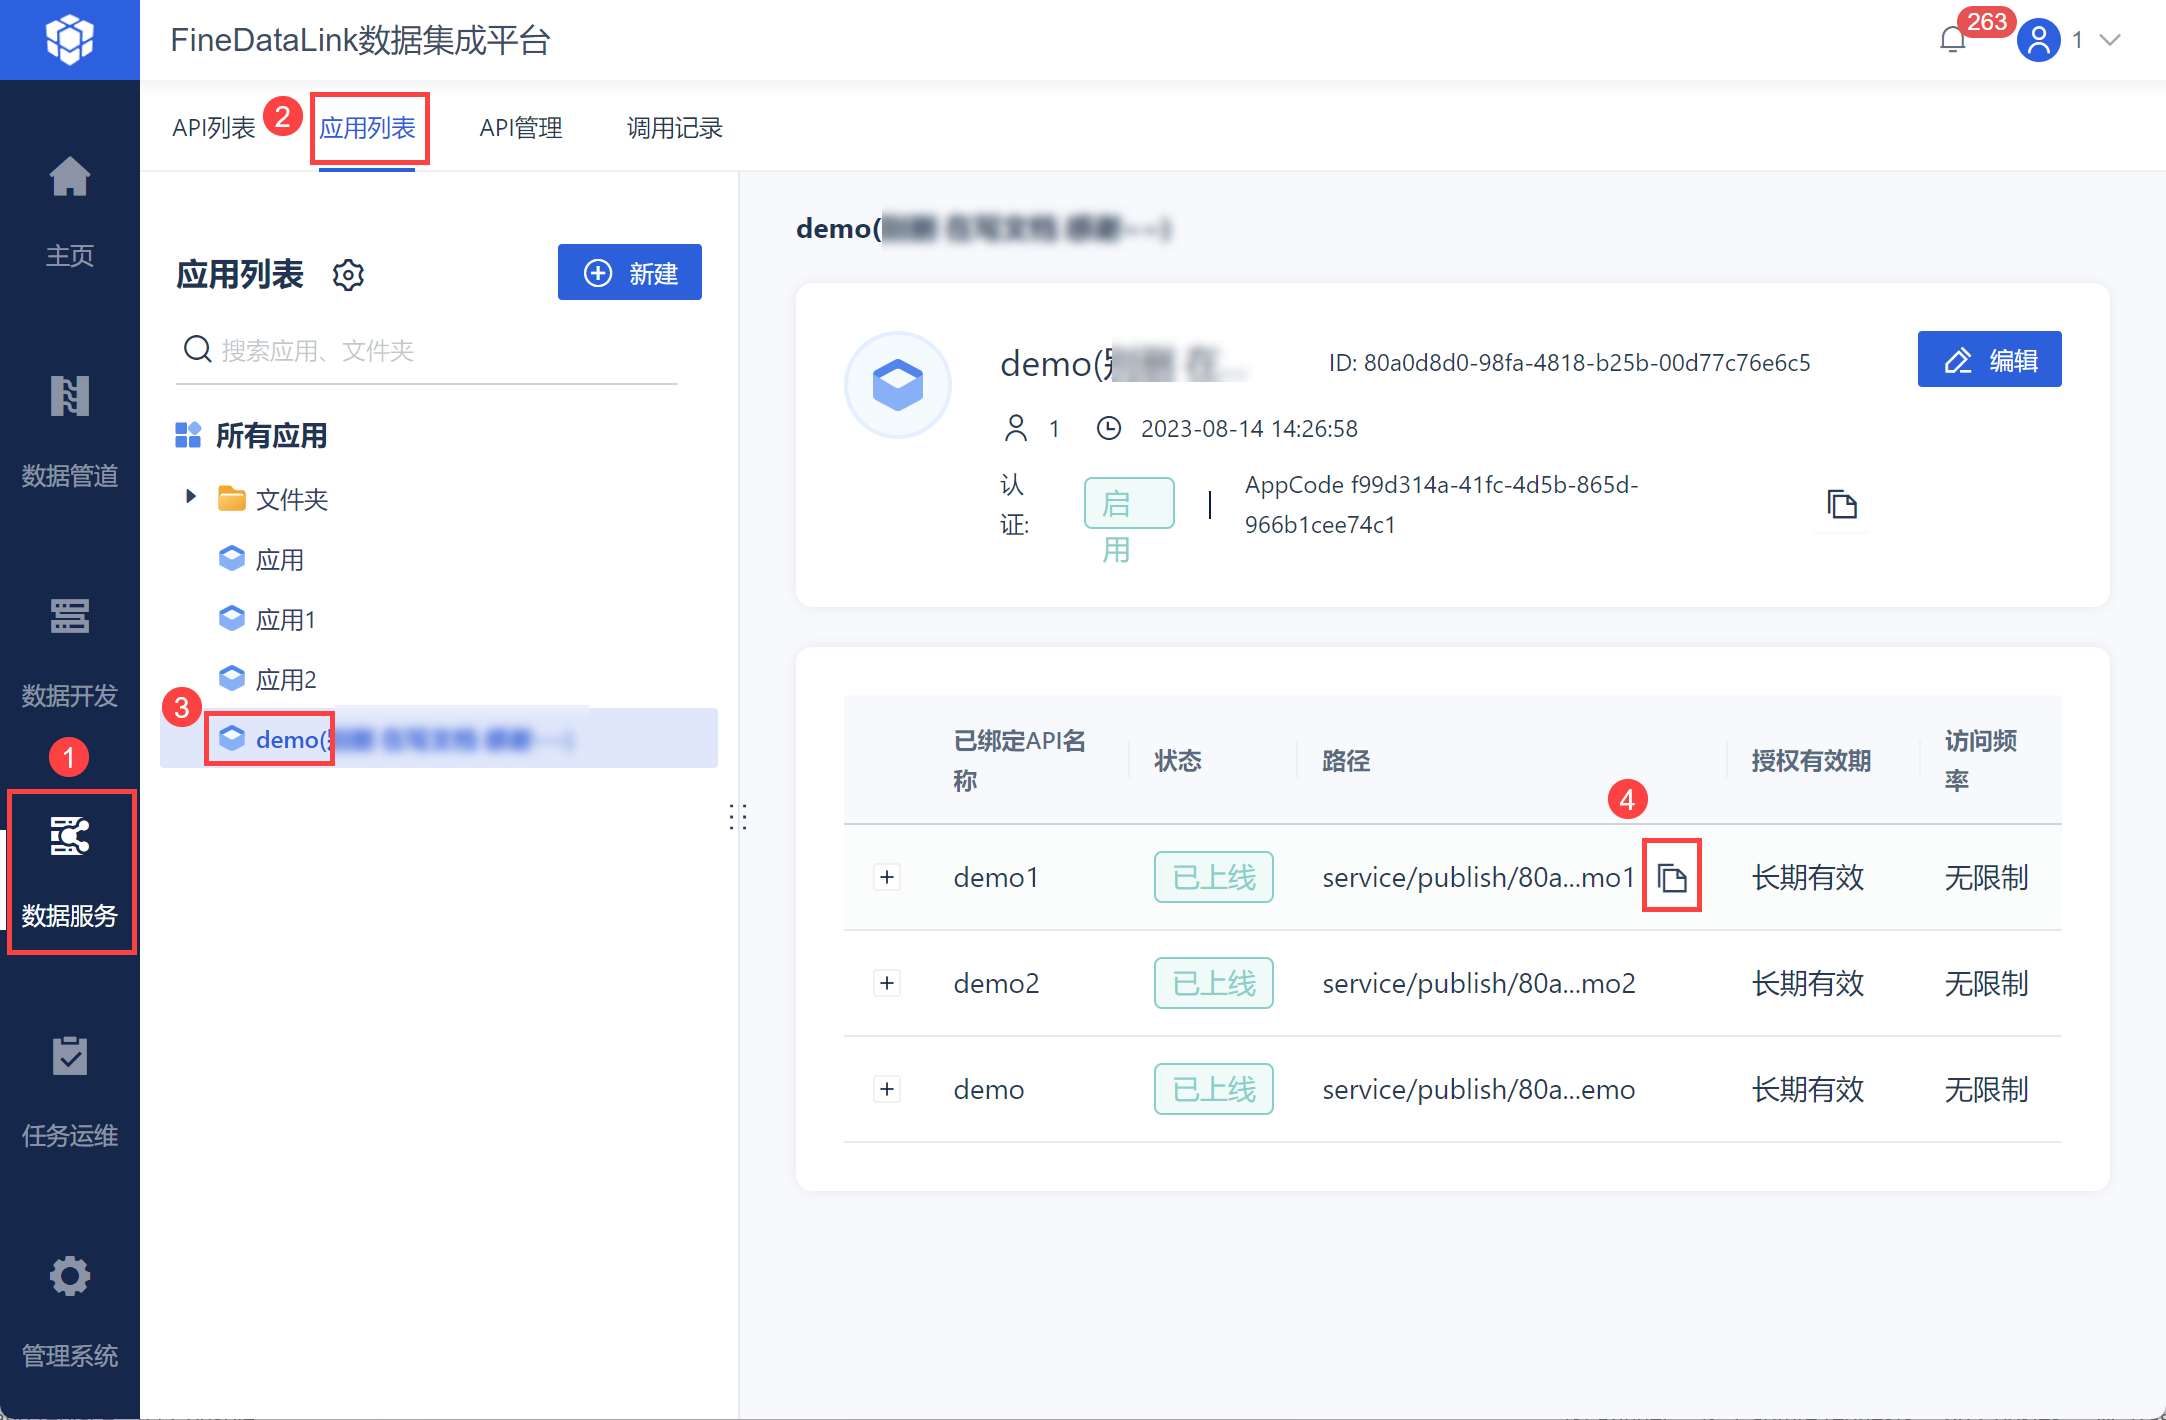Switch to the API列表 tab
The width and height of the screenshot is (2166, 1420).
click(x=214, y=128)
